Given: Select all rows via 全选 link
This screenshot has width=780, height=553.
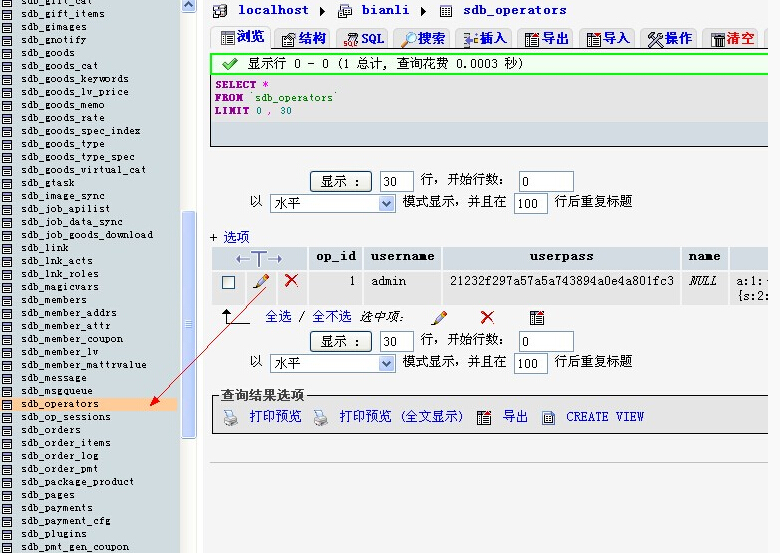Looking at the screenshot, I should pyautogui.click(x=278, y=316).
